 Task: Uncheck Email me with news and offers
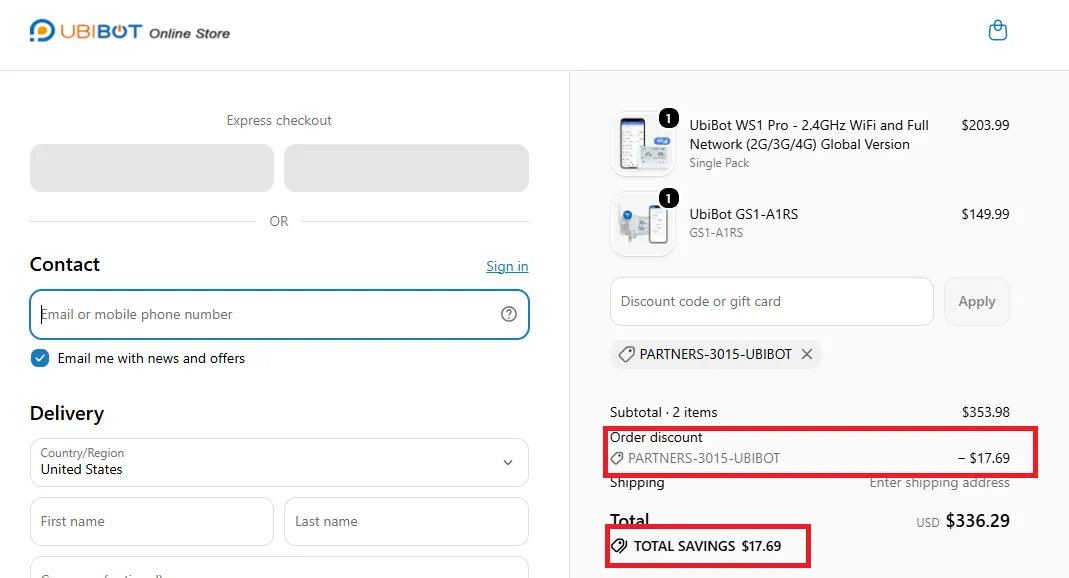pos(40,359)
